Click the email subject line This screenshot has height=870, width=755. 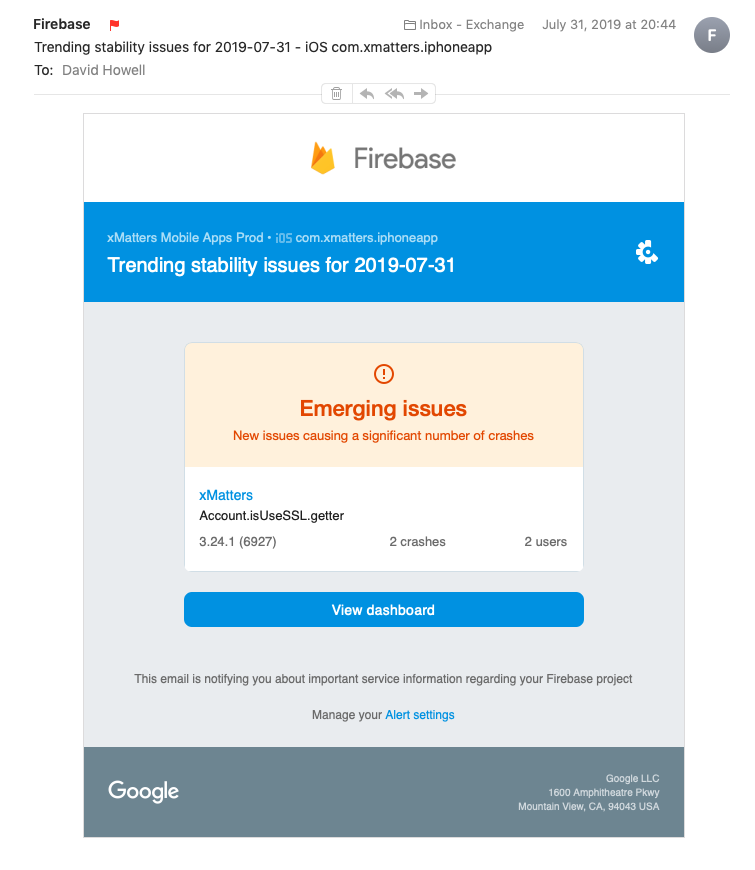click(x=263, y=47)
